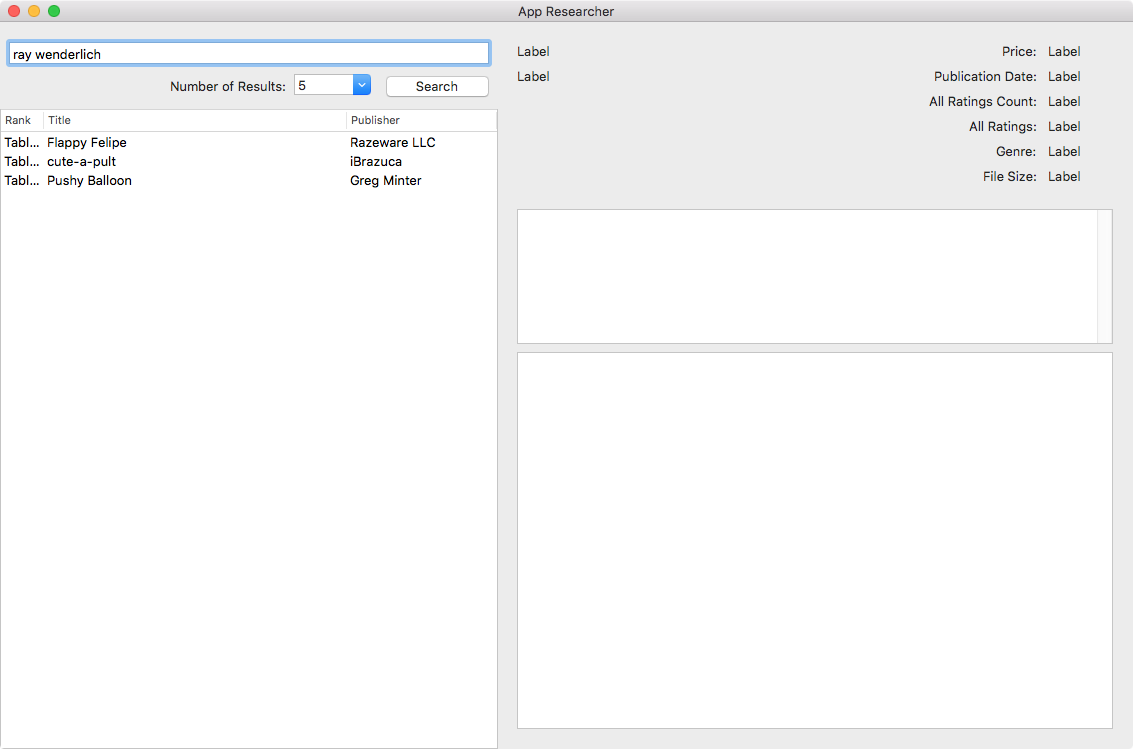Click the Label value next to Price
This screenshot has width=1133, height=749.
click(x=1064, y=52)
